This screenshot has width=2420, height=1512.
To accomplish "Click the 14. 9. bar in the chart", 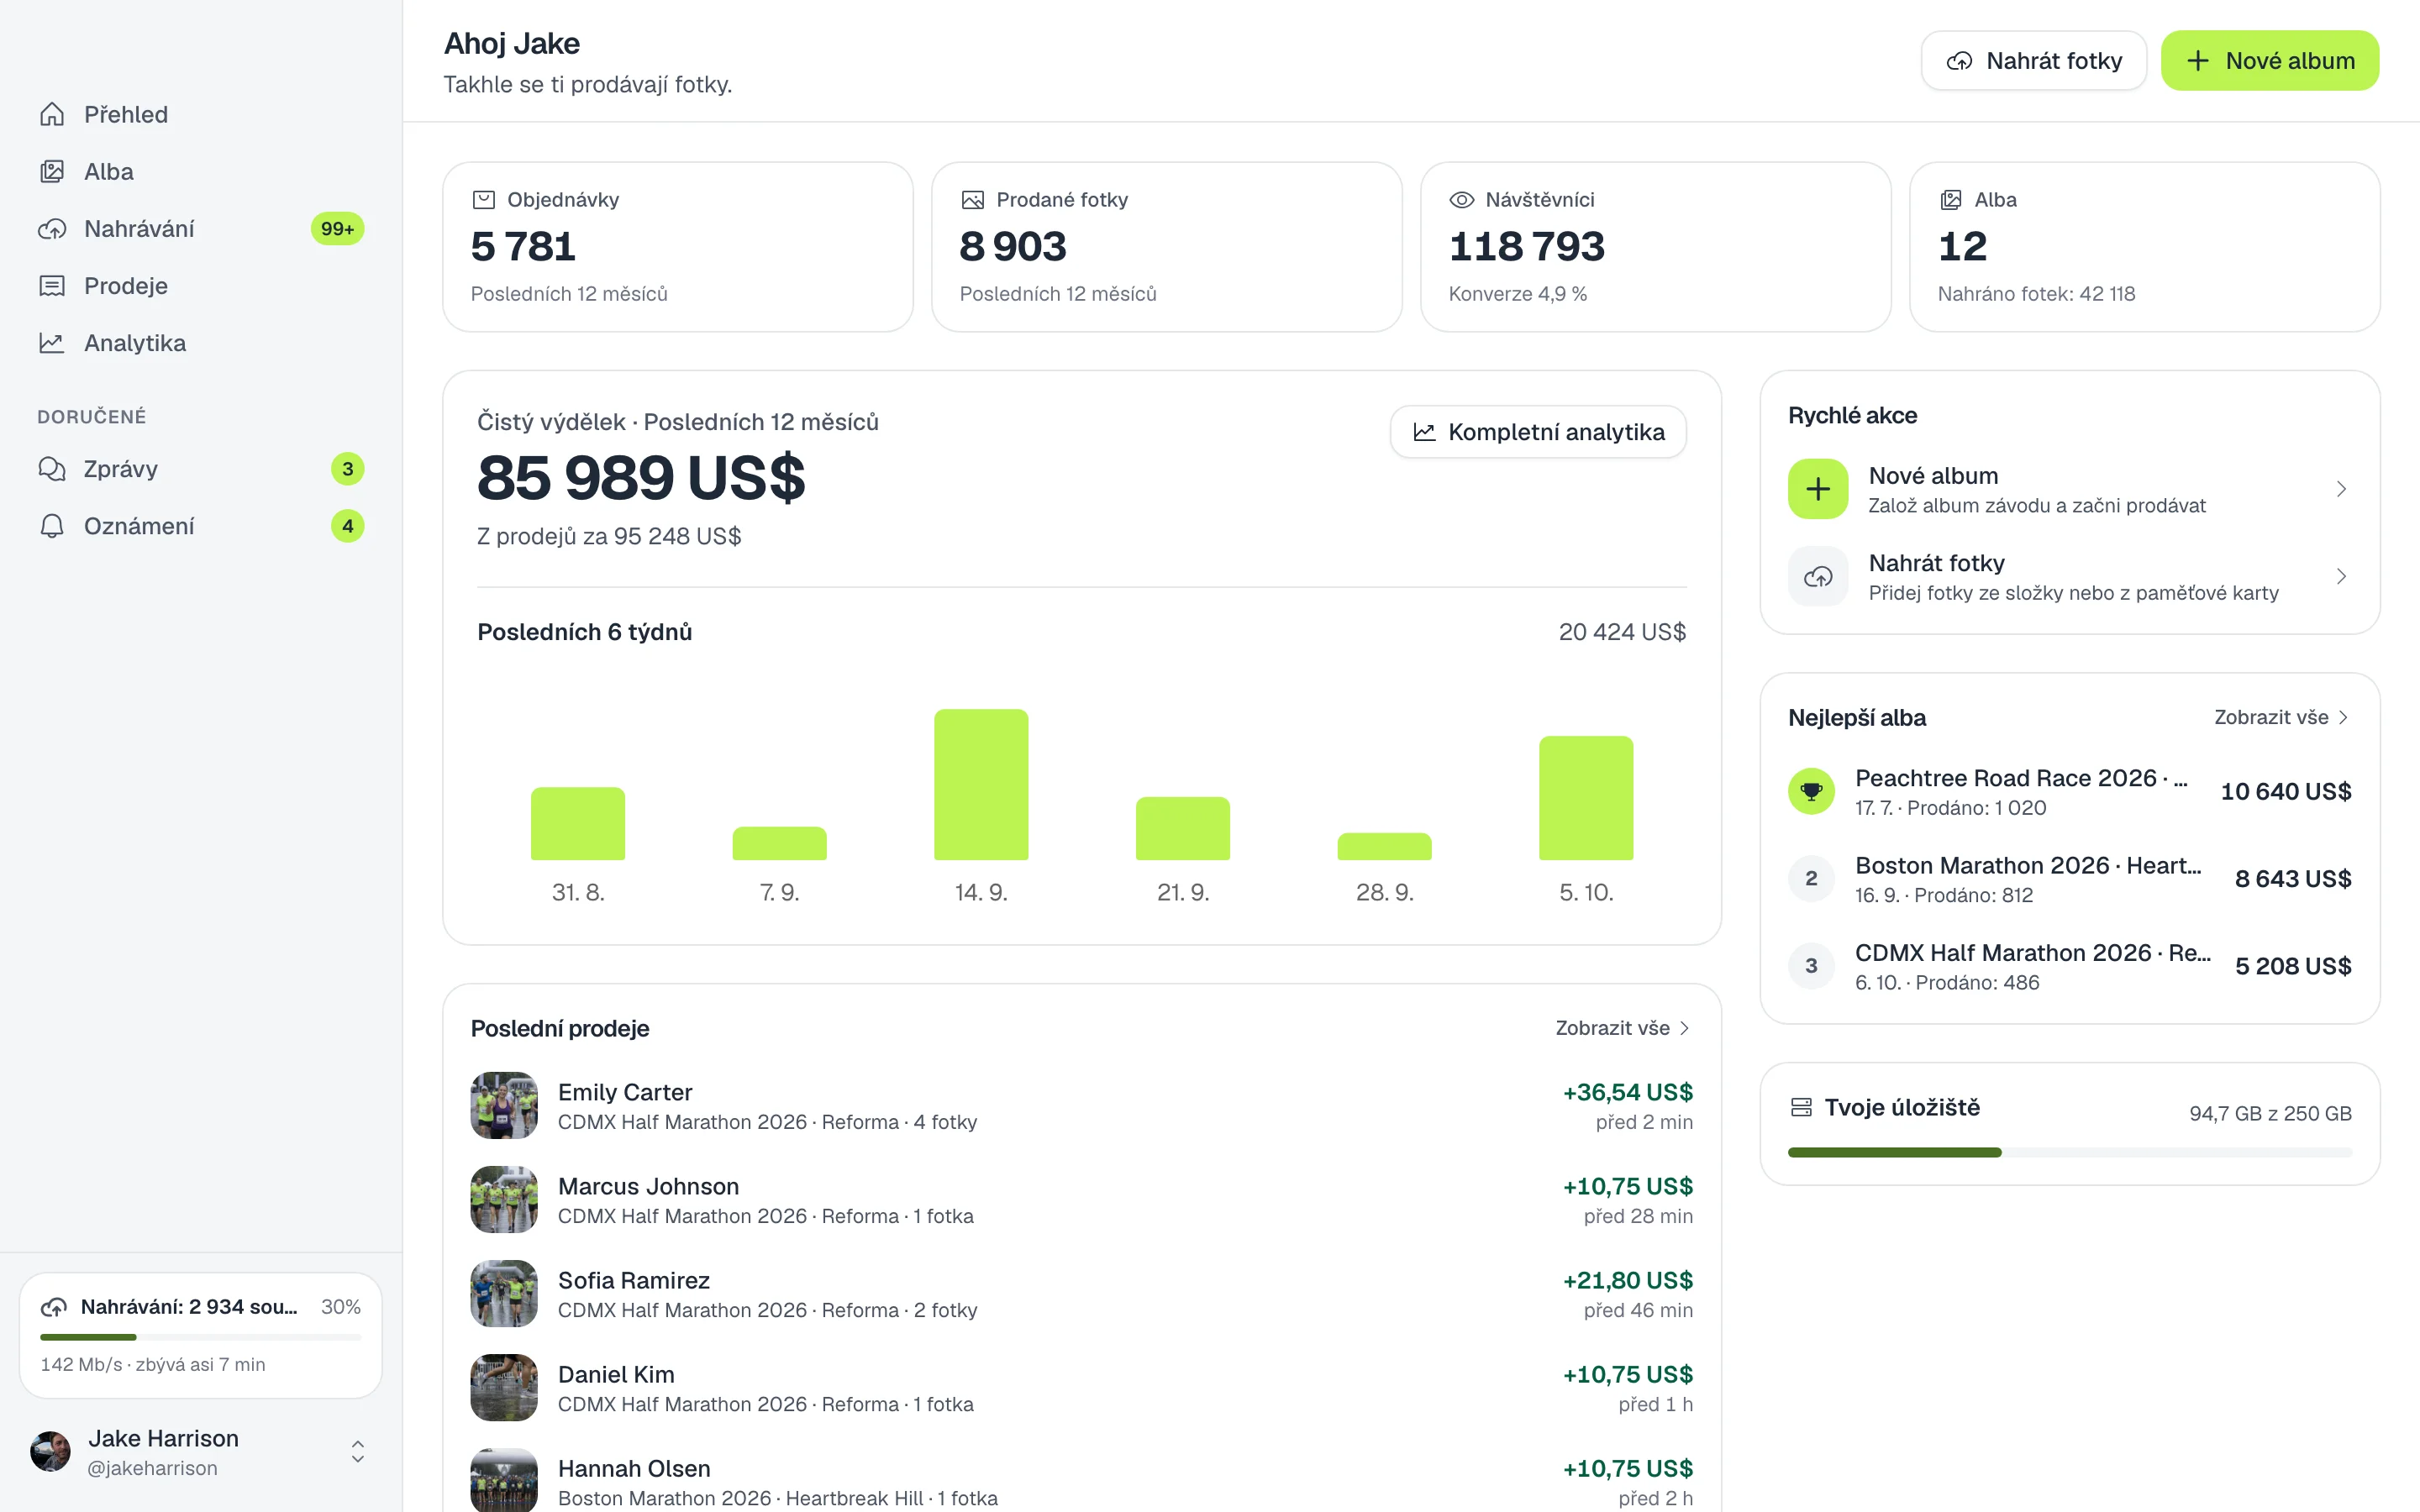I will pos(981,785).
